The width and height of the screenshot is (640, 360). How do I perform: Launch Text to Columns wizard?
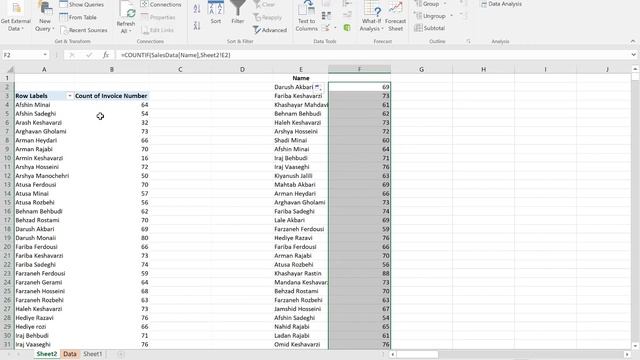tap(307, 17)
